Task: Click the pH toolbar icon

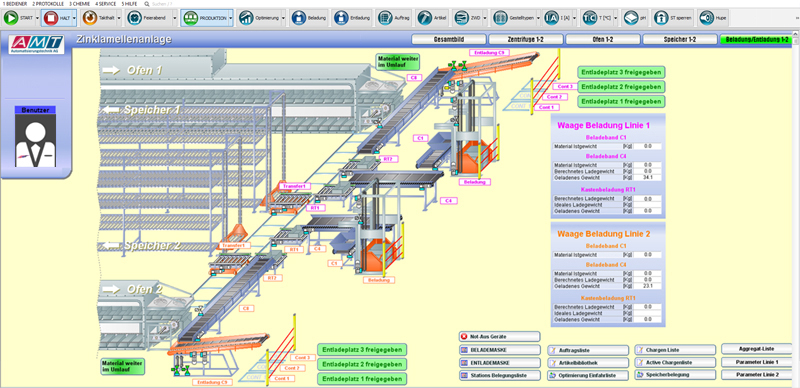Action: tap(631, 18)
